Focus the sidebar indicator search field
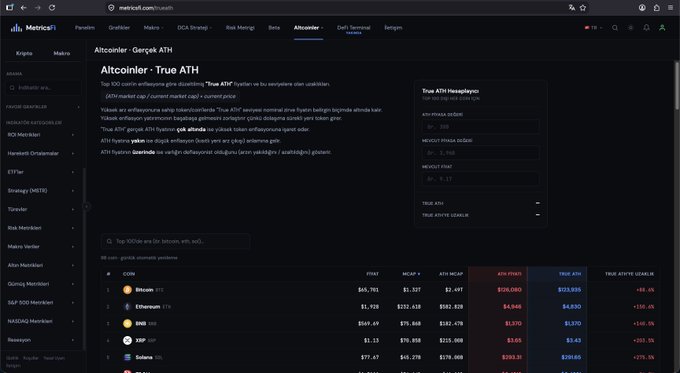This screenshot has width=680, height=373. [43, 88]
